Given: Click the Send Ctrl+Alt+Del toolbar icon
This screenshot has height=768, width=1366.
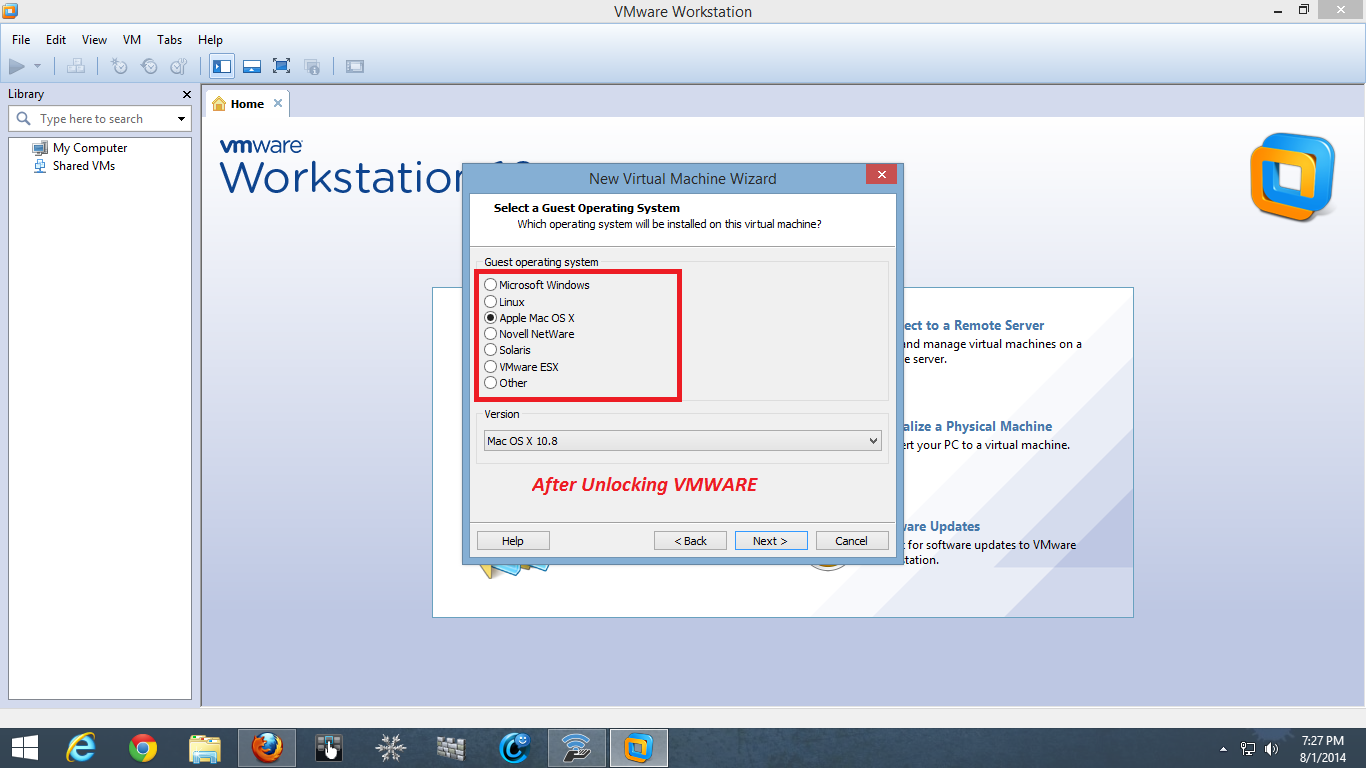Looking at the screenshot, I should pyautogui.click(x=76, y=66).
